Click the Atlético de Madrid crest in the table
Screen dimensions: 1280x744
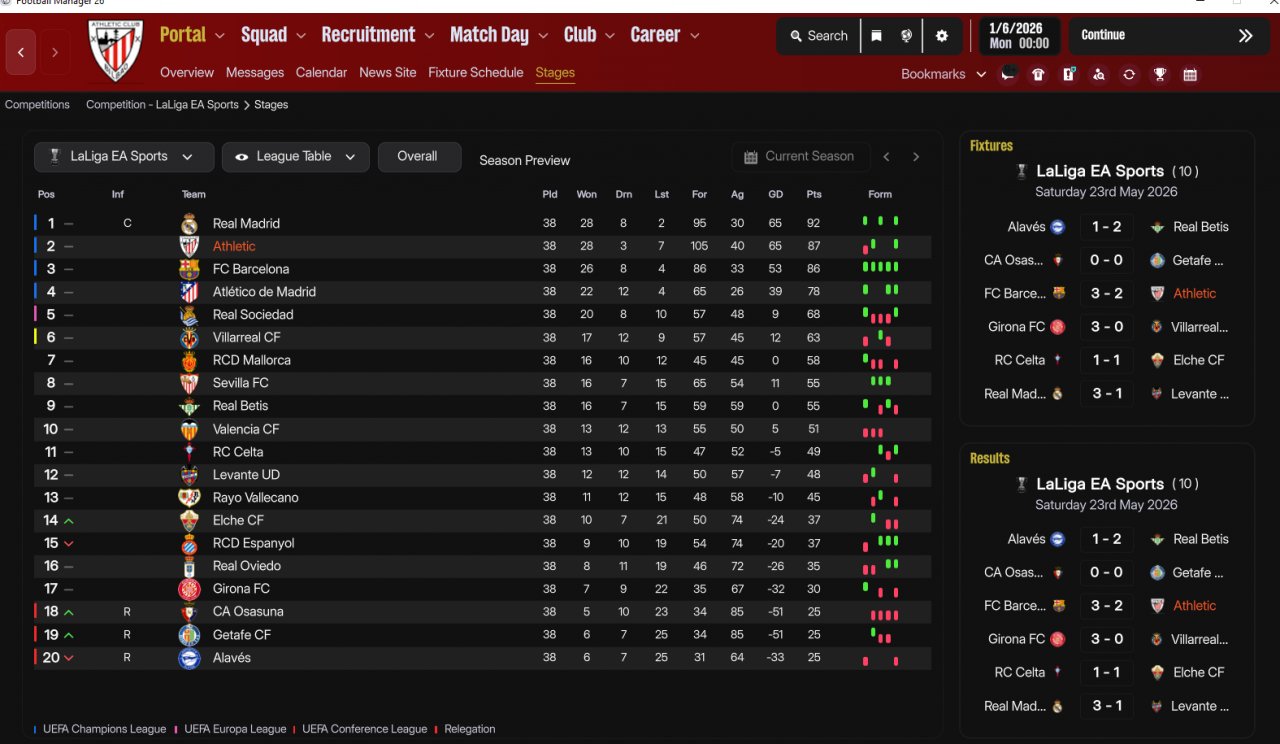click(189, 292)
